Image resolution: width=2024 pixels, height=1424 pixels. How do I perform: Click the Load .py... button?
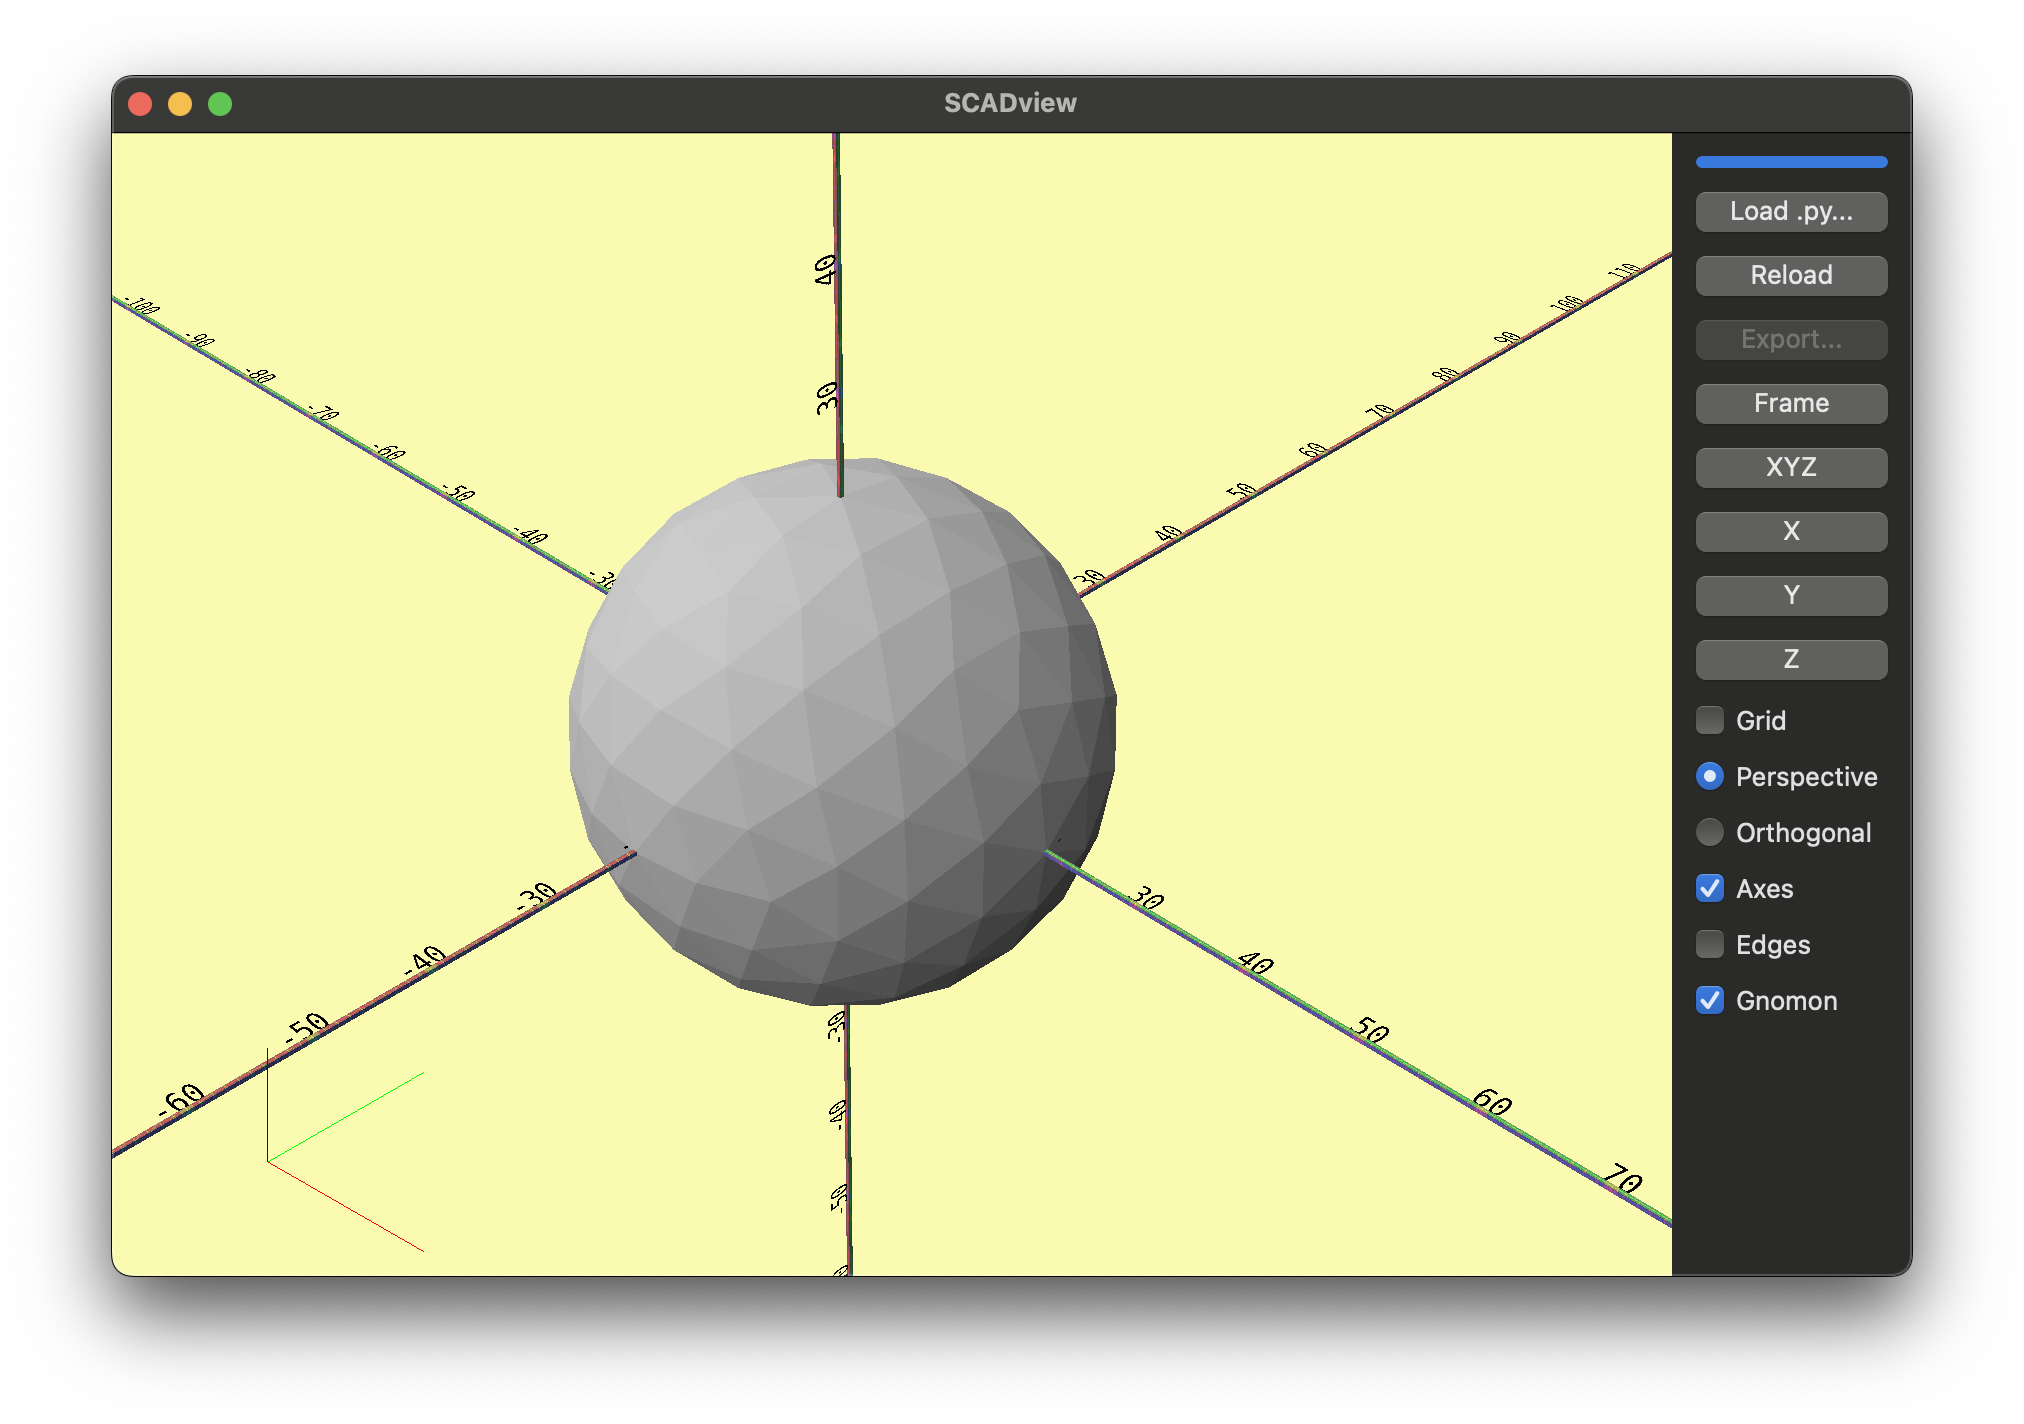[1790, 211]
